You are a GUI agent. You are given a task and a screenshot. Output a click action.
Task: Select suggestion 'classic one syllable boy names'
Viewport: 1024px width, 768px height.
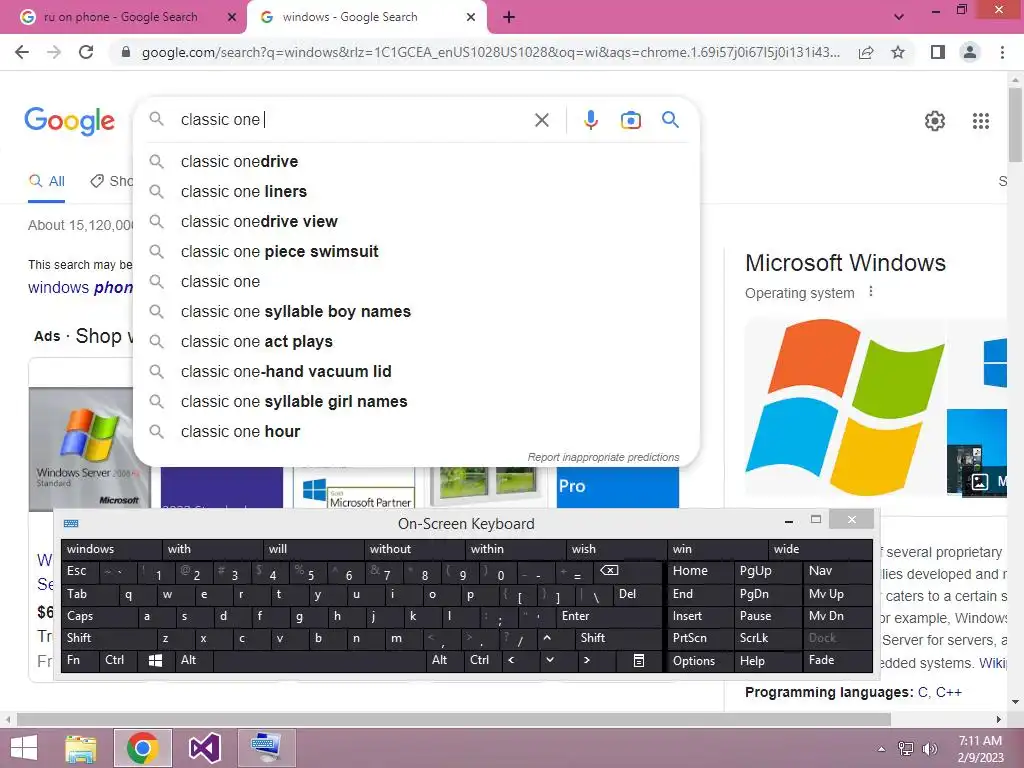[x=416, y=312]
